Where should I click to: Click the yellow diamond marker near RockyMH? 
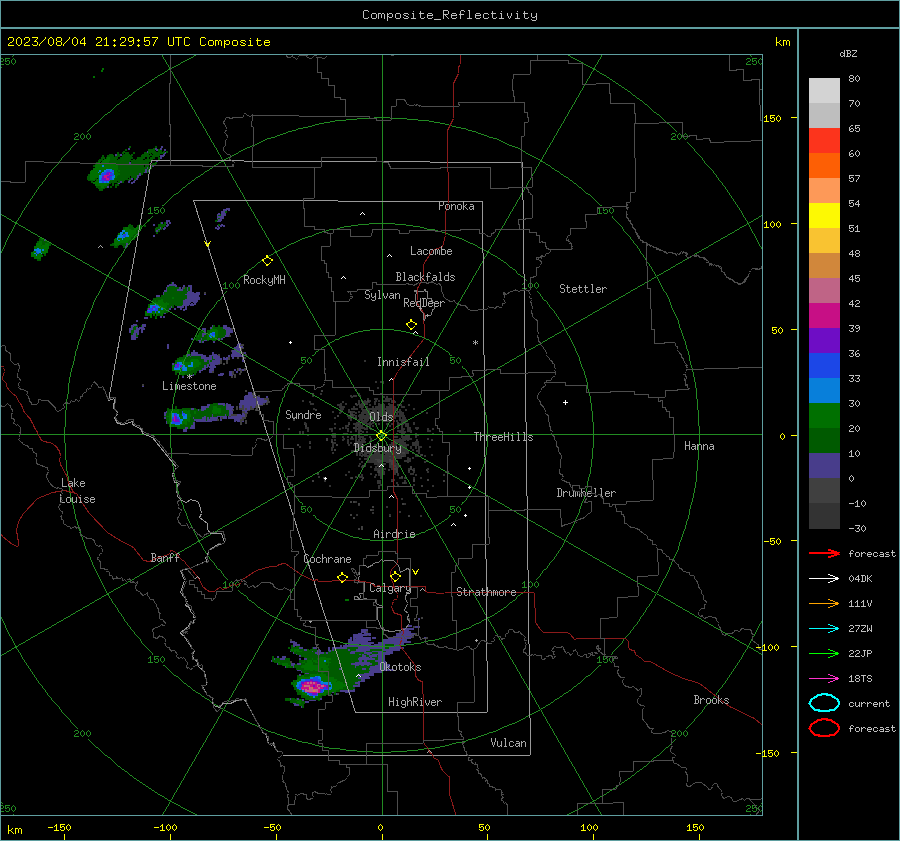tap(267, 261)
